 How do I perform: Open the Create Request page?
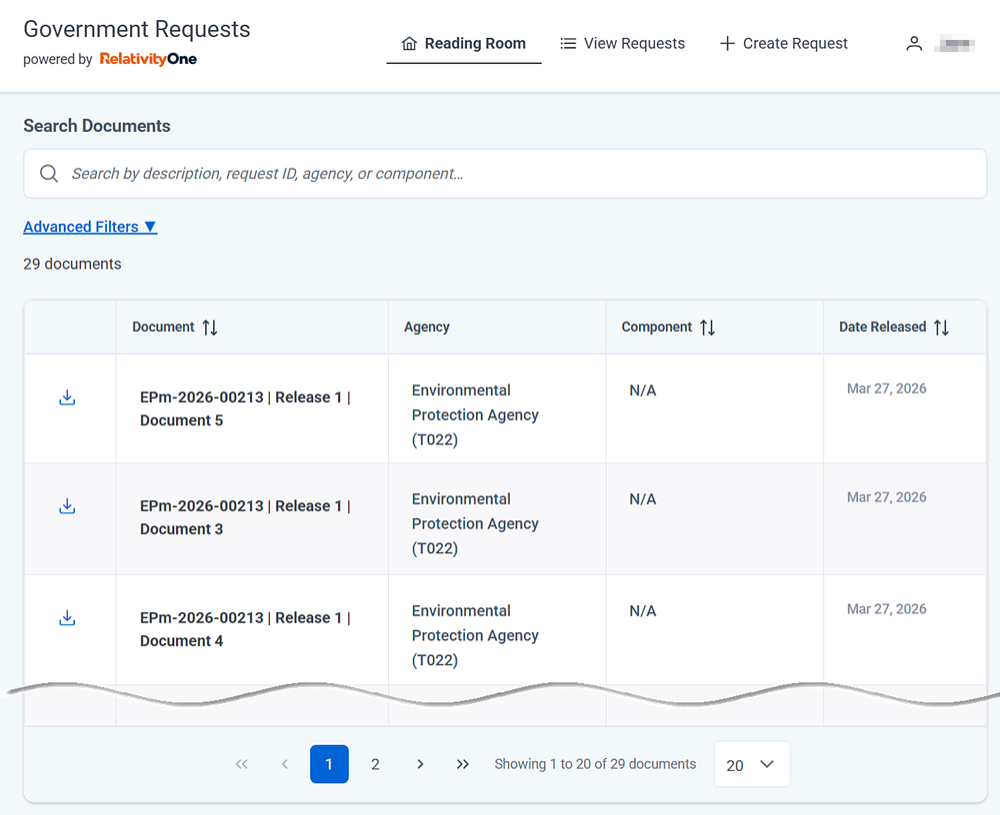click(x=783, y=44)
